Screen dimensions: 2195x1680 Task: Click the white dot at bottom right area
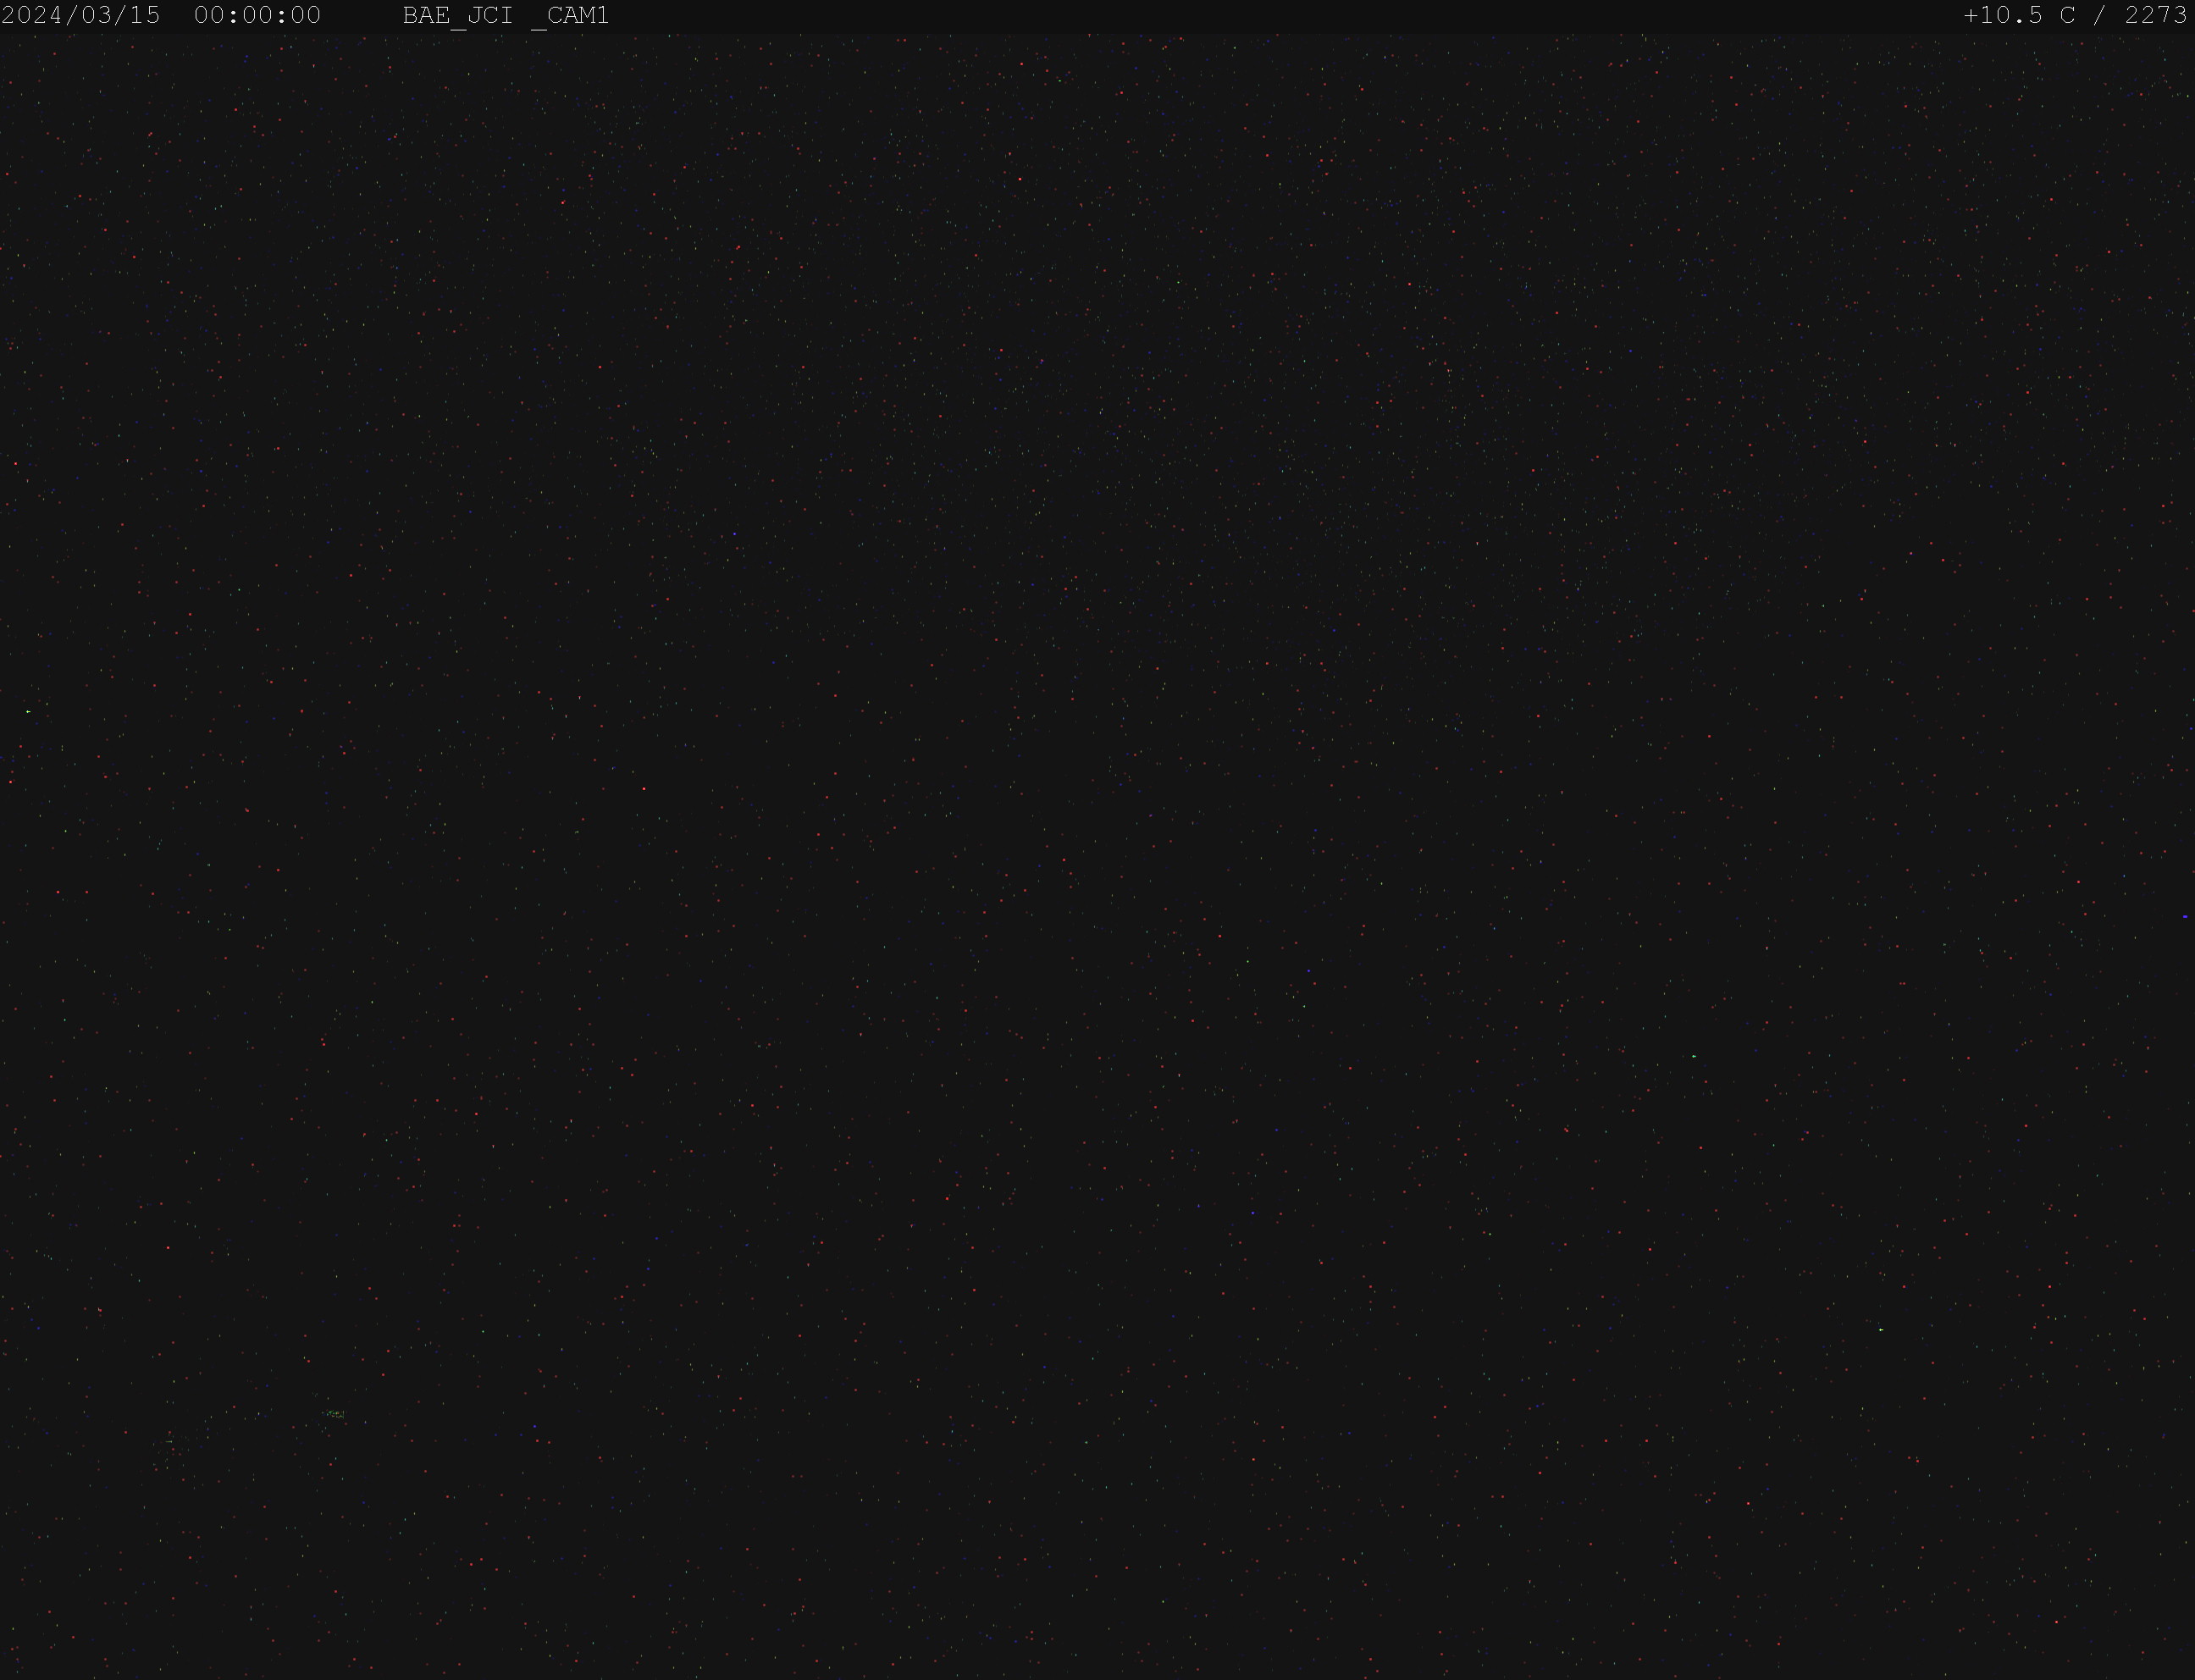1881,1330
